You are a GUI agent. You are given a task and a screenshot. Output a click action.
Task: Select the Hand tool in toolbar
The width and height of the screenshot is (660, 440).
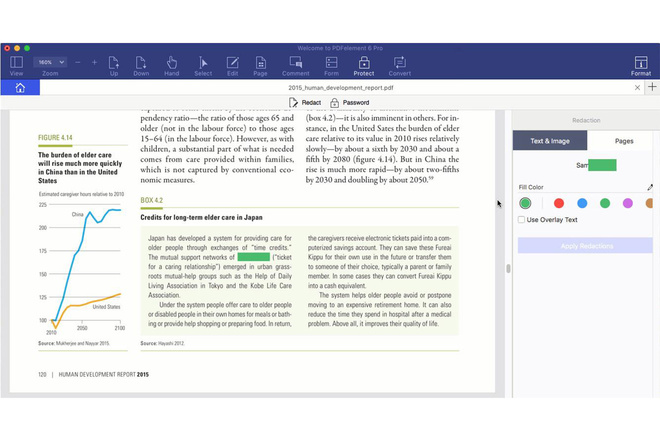171,66
